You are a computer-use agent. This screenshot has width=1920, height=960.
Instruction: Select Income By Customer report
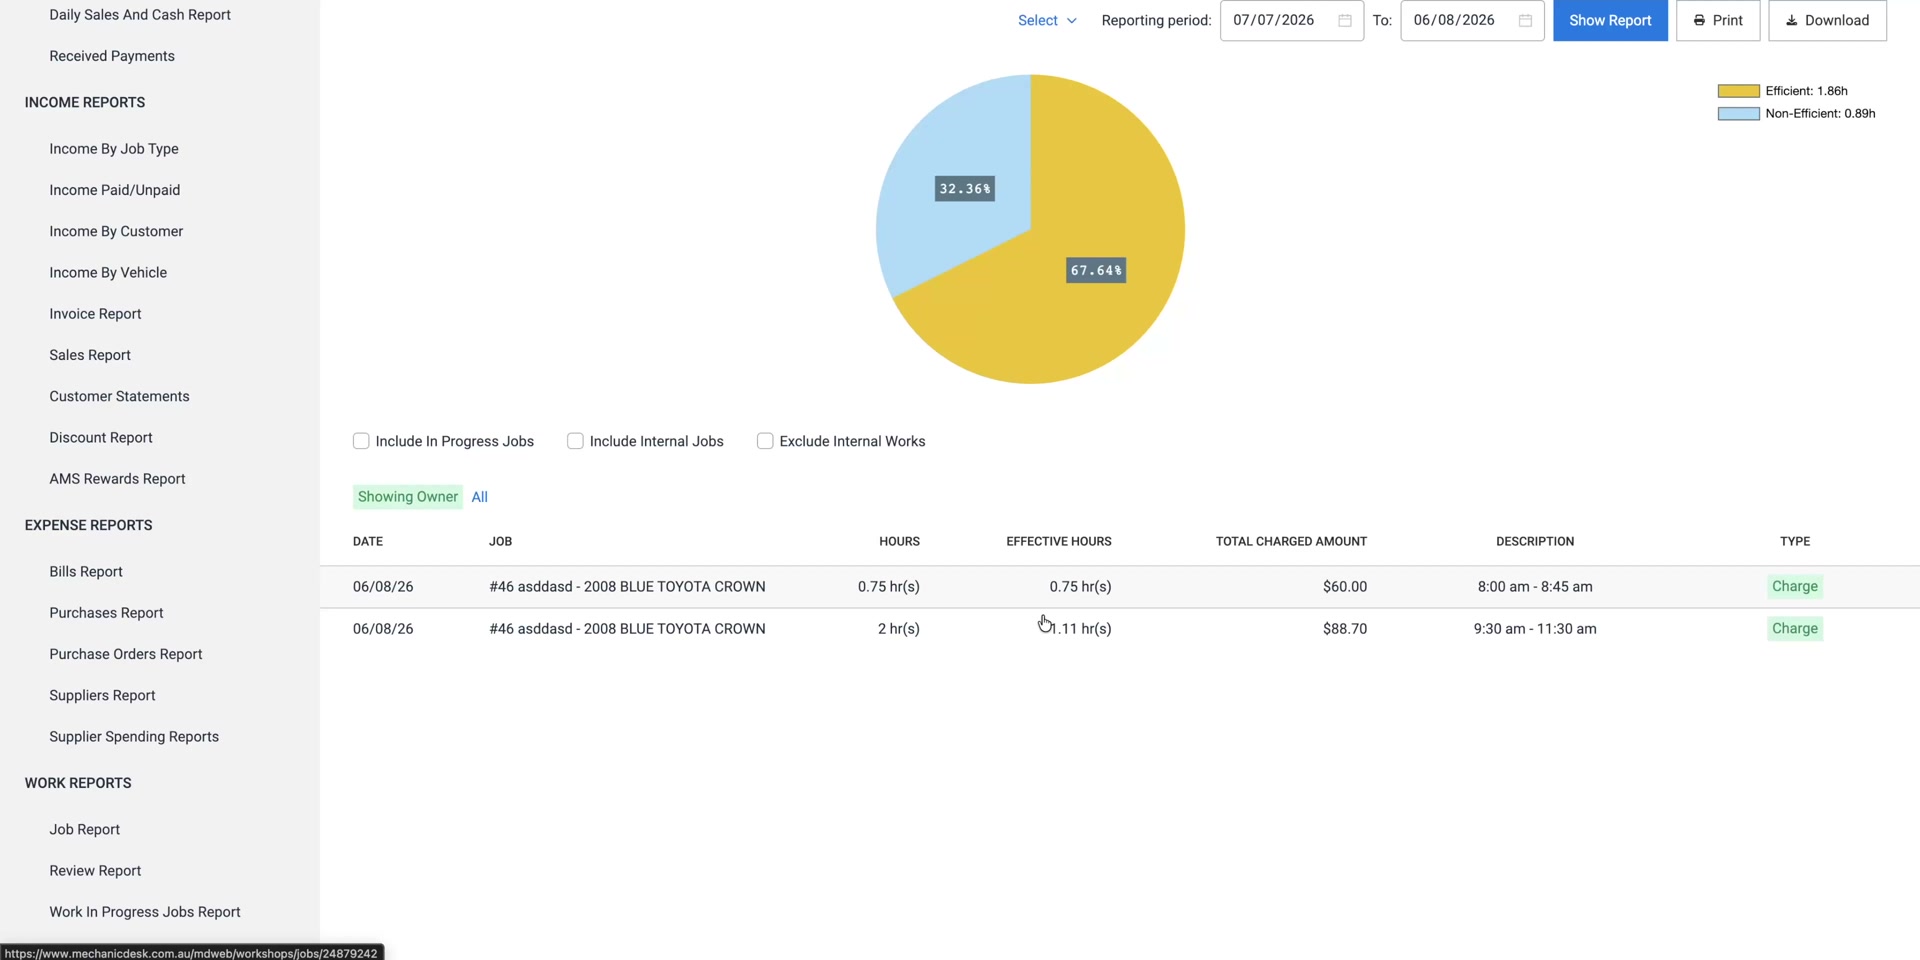tap(116, 231)
